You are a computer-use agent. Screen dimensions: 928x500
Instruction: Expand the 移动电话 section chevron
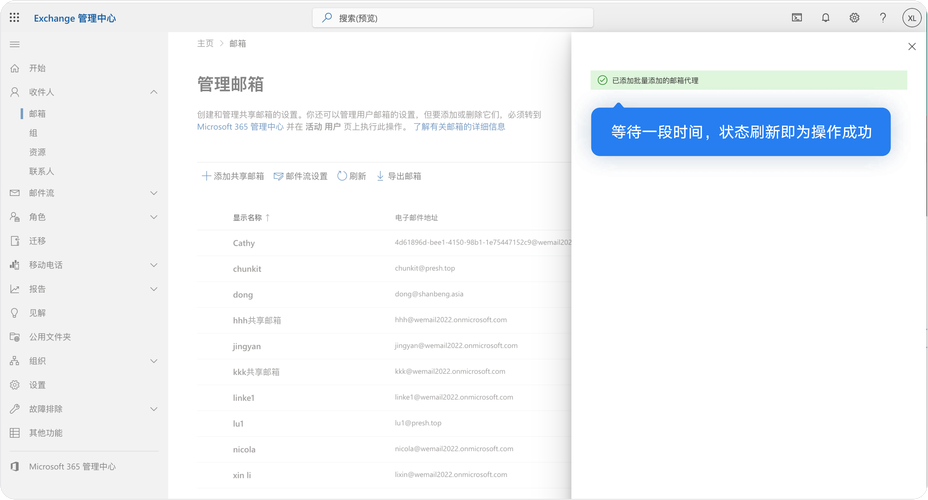click(154, 265)
